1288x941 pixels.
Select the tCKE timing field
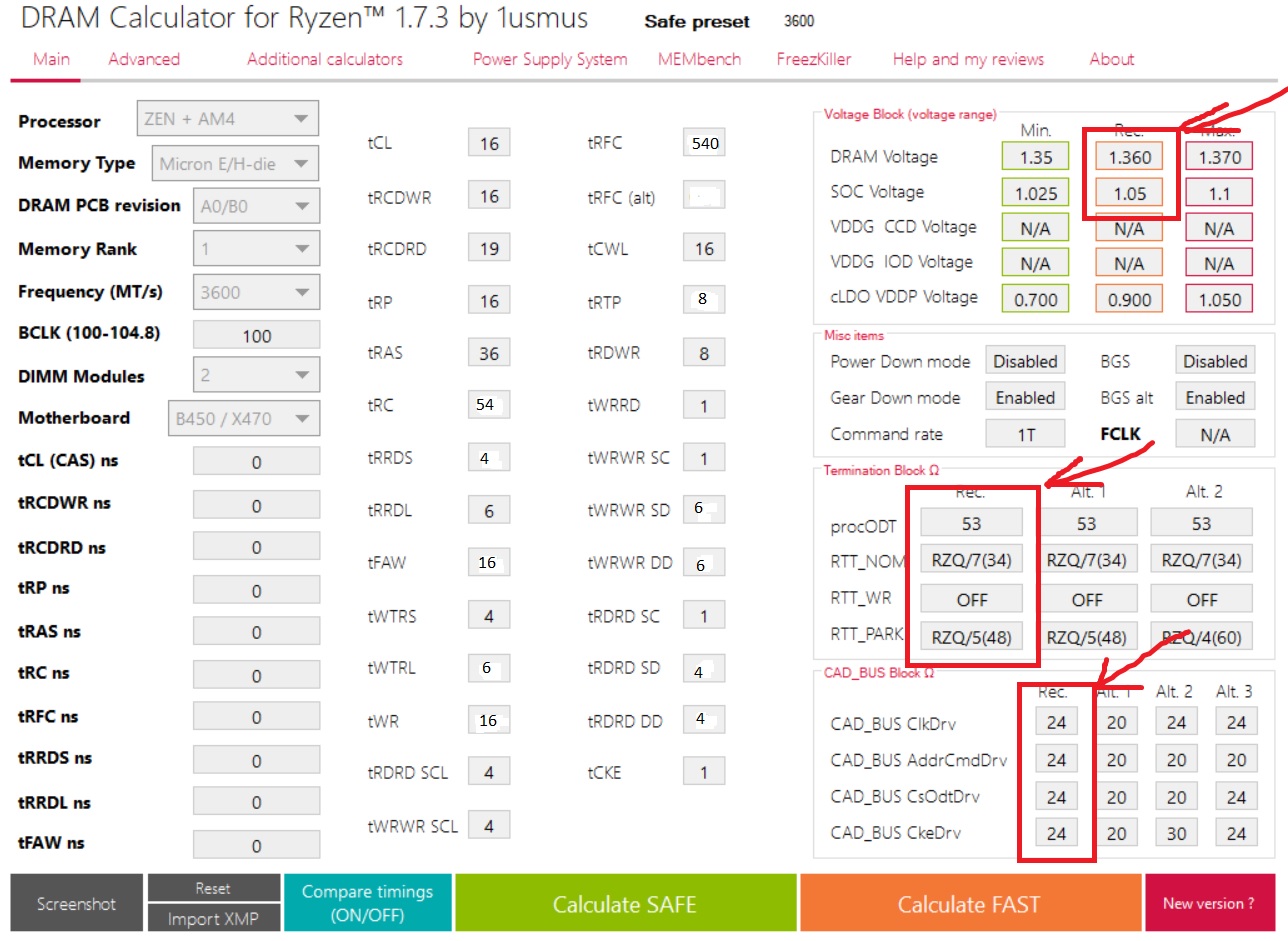point(705,771)
